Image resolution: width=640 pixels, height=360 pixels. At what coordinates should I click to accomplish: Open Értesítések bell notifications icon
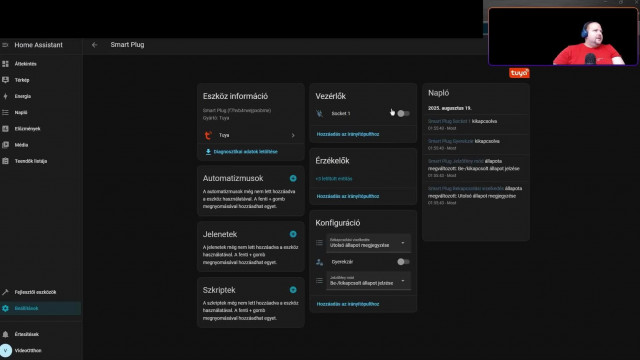[x=5, y=334]
